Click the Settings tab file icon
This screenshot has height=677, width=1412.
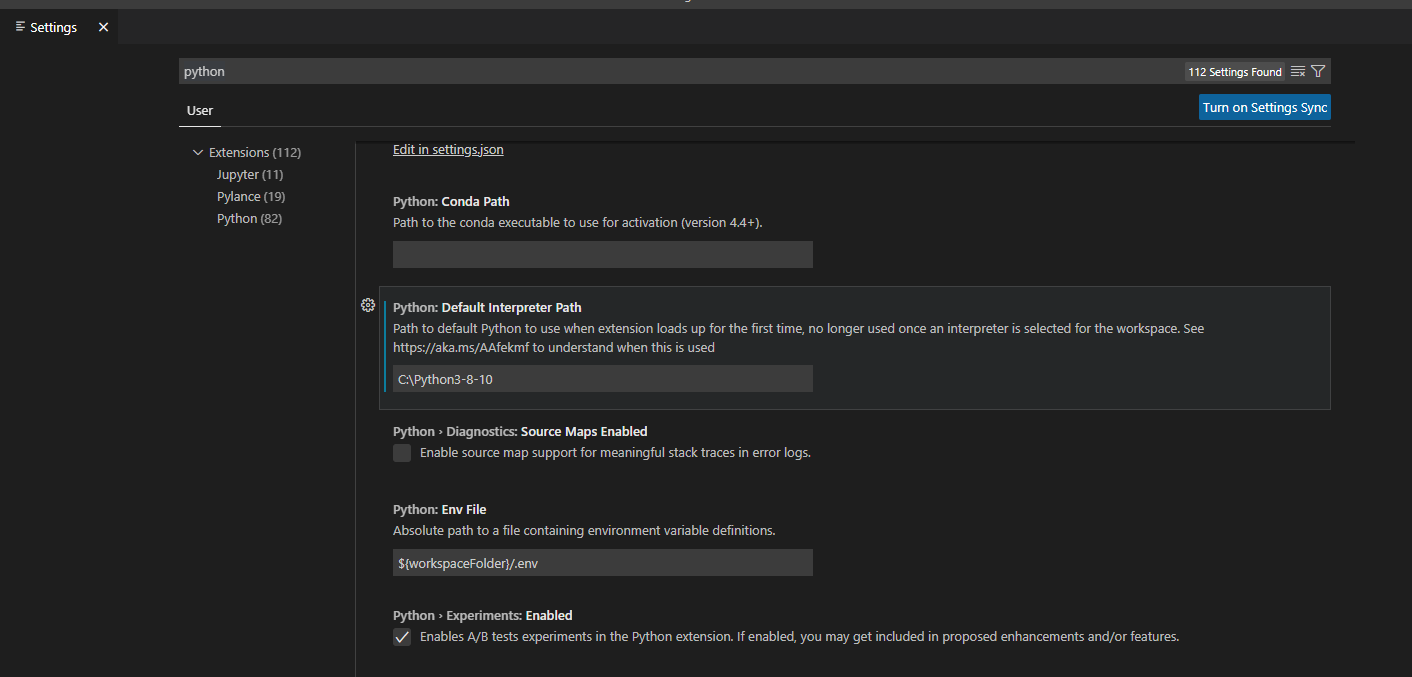pyautogui.click(x=21, y=27)
